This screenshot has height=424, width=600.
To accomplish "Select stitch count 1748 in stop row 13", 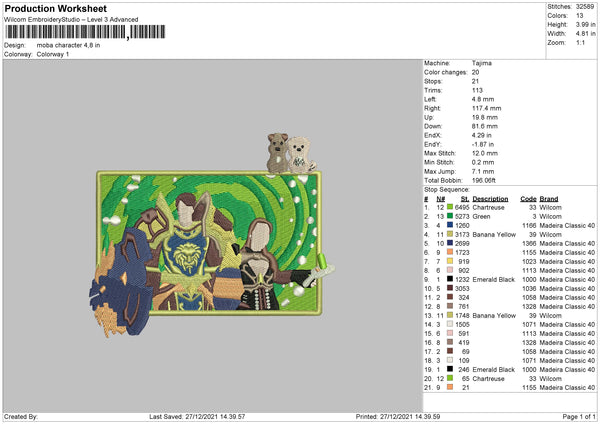I will tap(462, 316).
